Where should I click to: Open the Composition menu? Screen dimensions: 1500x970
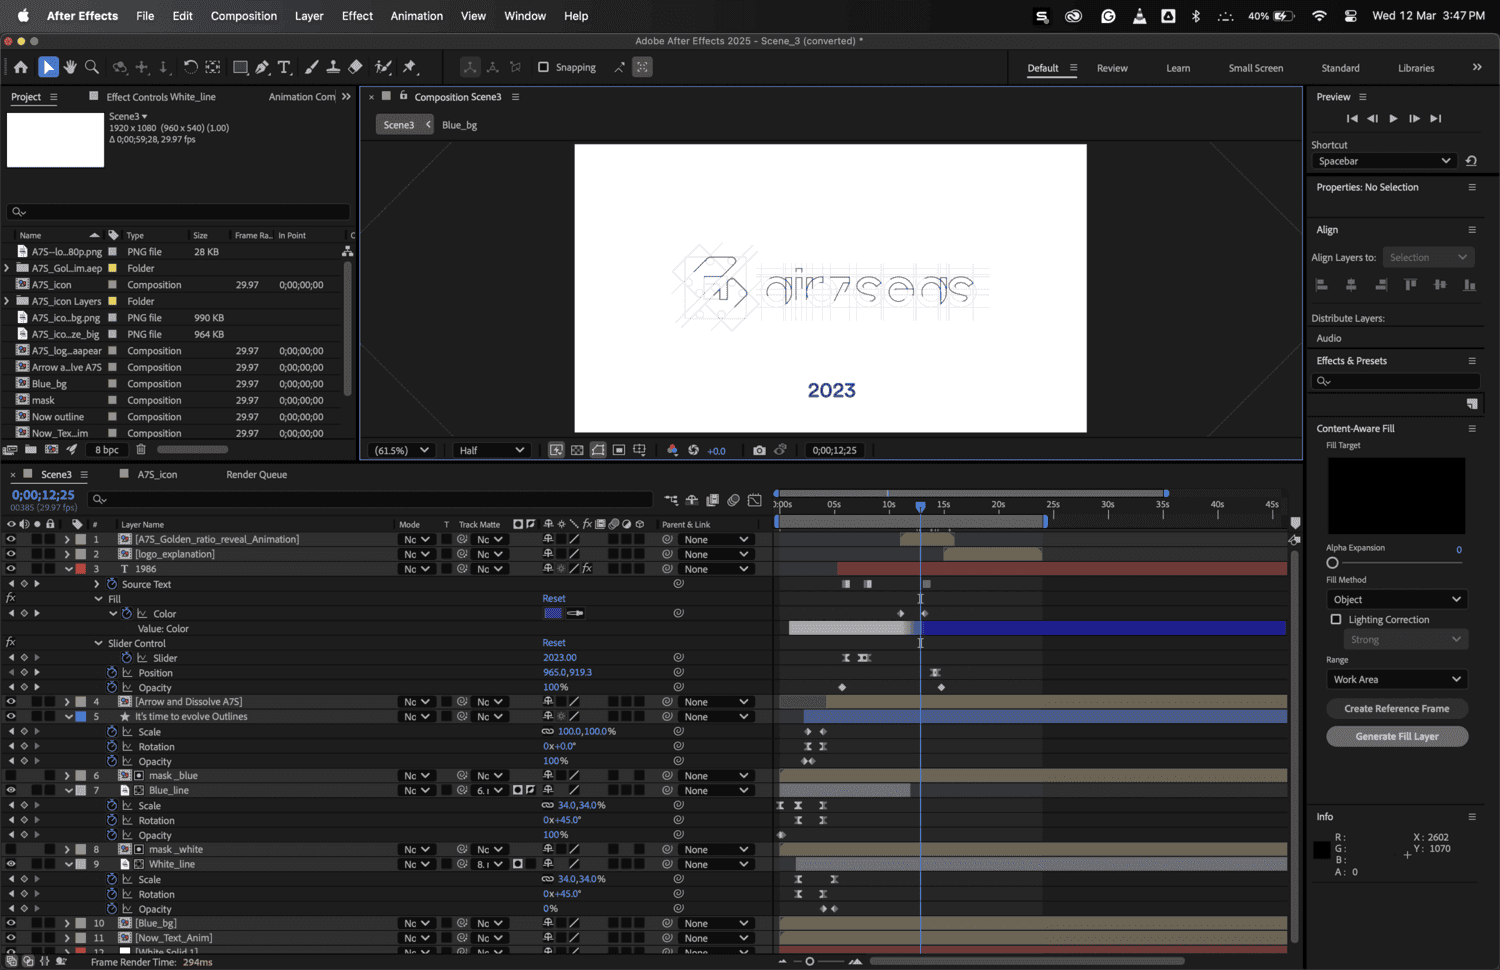click(243, 16)
